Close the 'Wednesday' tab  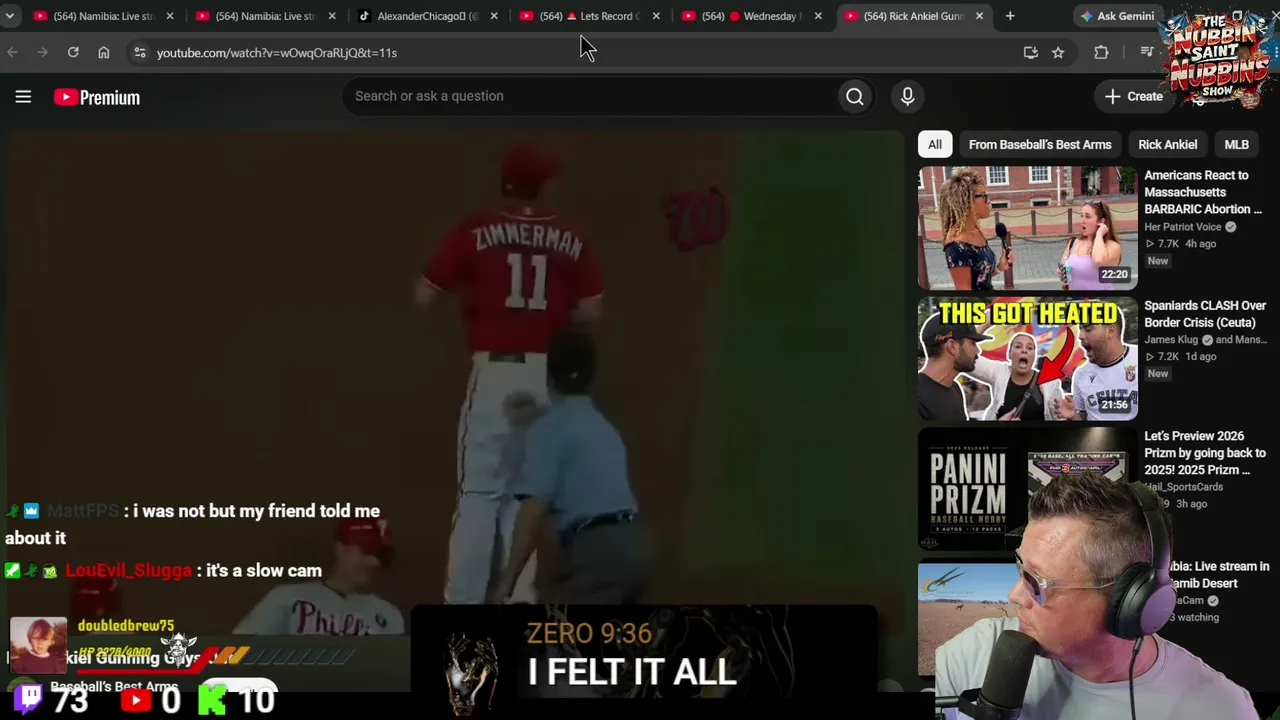[818, 16]
